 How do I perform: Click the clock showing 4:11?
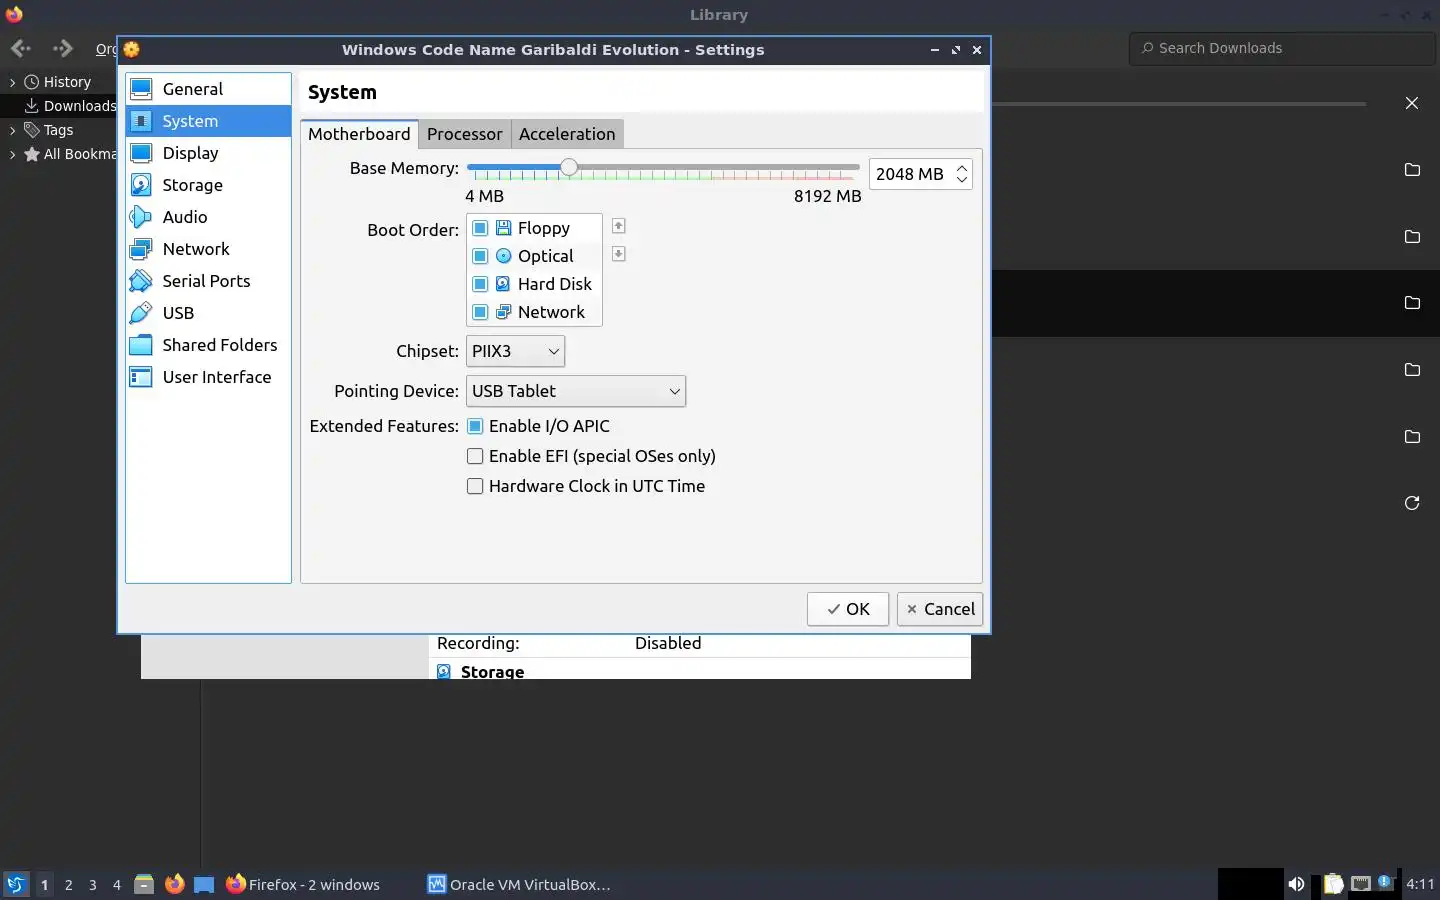[x=1420, y=884]
